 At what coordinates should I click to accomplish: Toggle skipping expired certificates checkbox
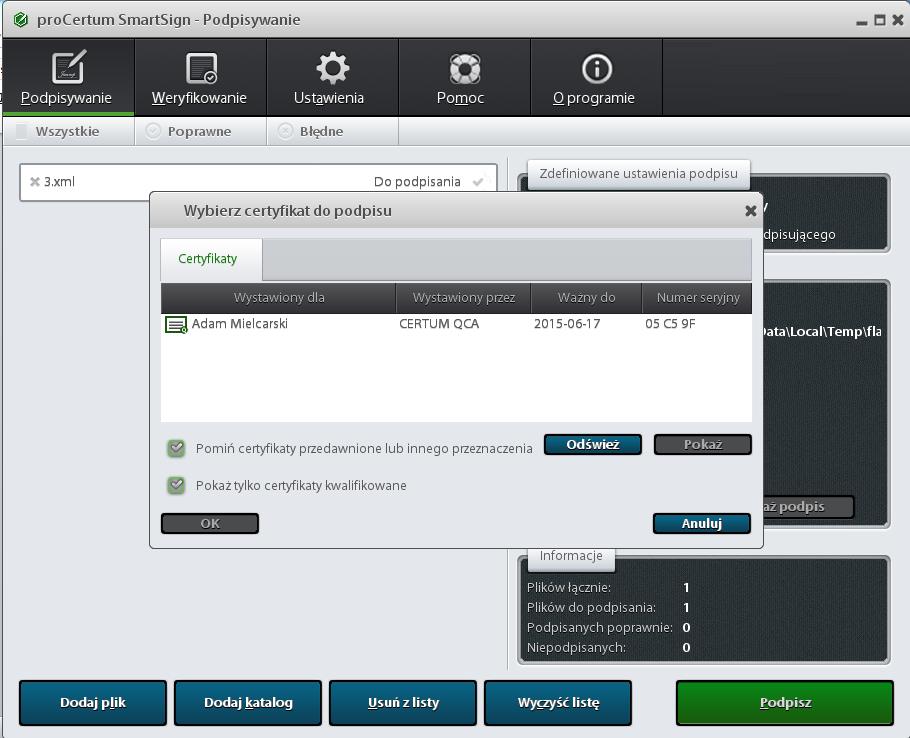point(177,448)
